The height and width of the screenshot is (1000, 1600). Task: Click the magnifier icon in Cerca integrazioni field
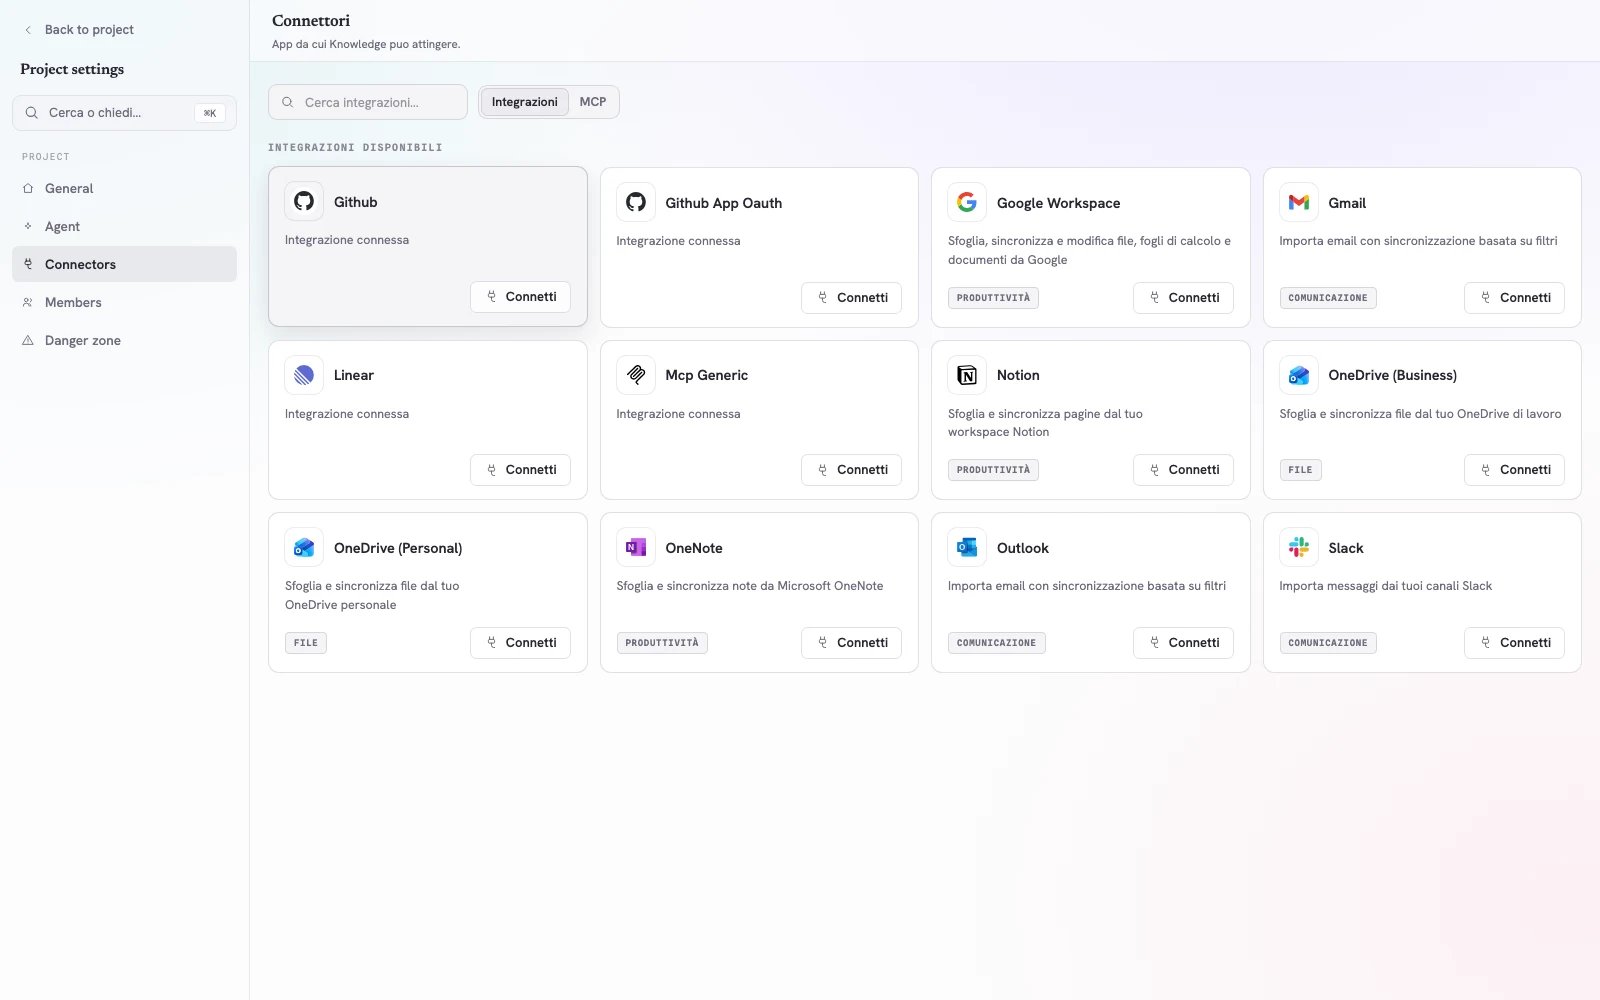tap(288, 102)
